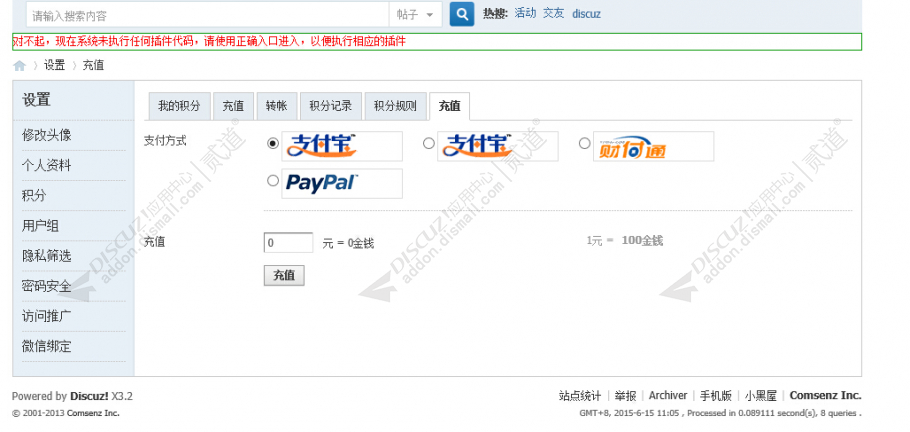The height and width of the screenshot is (432, 910).
Task: Click the Tenpay logo
Action: [x=653, y=146]
